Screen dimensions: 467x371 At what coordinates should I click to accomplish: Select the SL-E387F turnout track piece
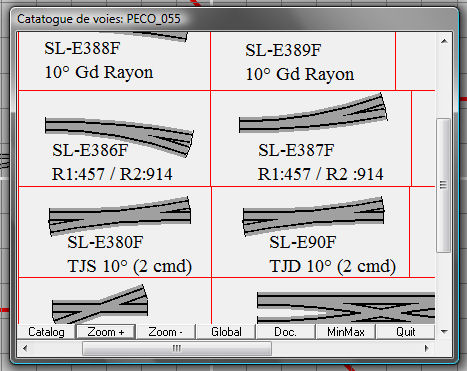tap(311, 138)
